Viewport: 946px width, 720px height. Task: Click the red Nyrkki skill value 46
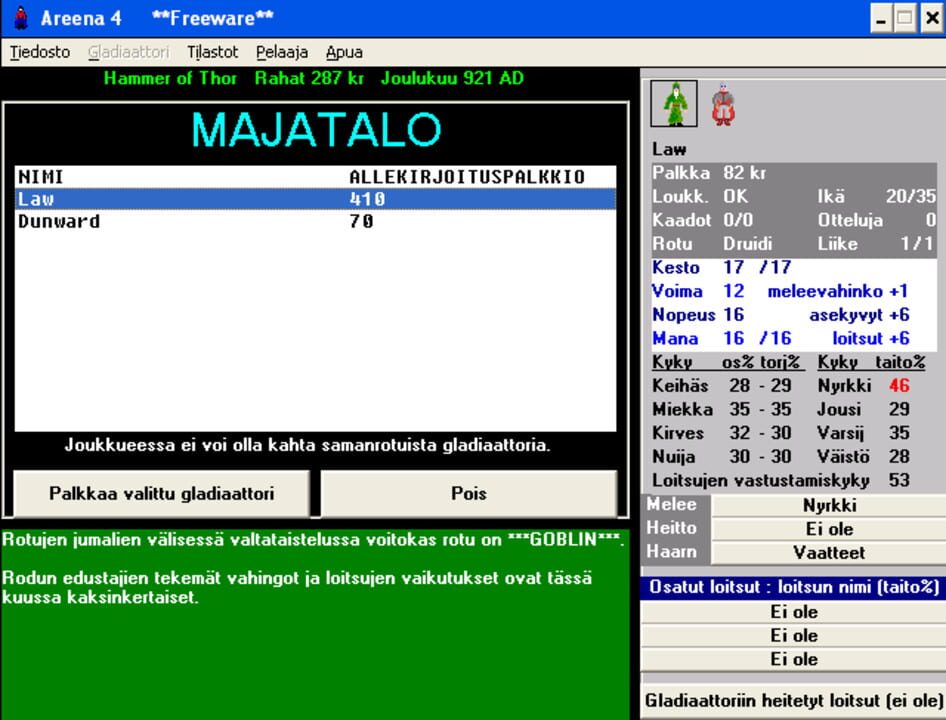(x=899, y=386)
